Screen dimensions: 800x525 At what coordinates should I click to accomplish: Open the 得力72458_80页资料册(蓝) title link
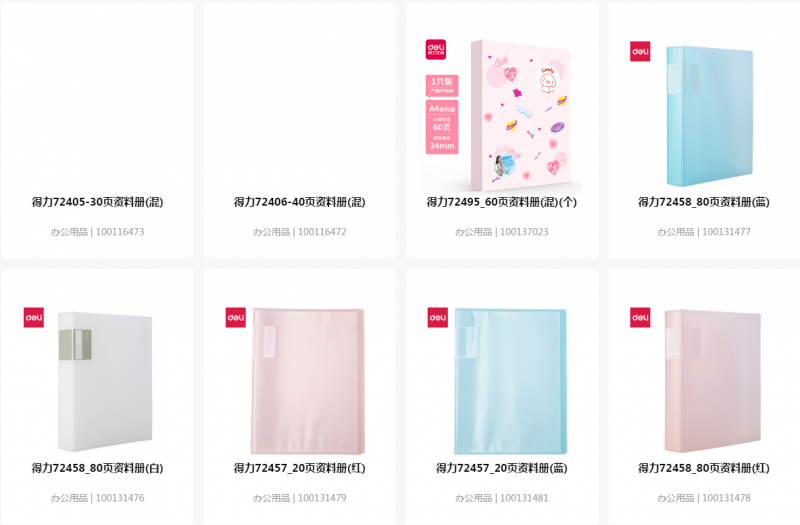click(x=704, y=202)
